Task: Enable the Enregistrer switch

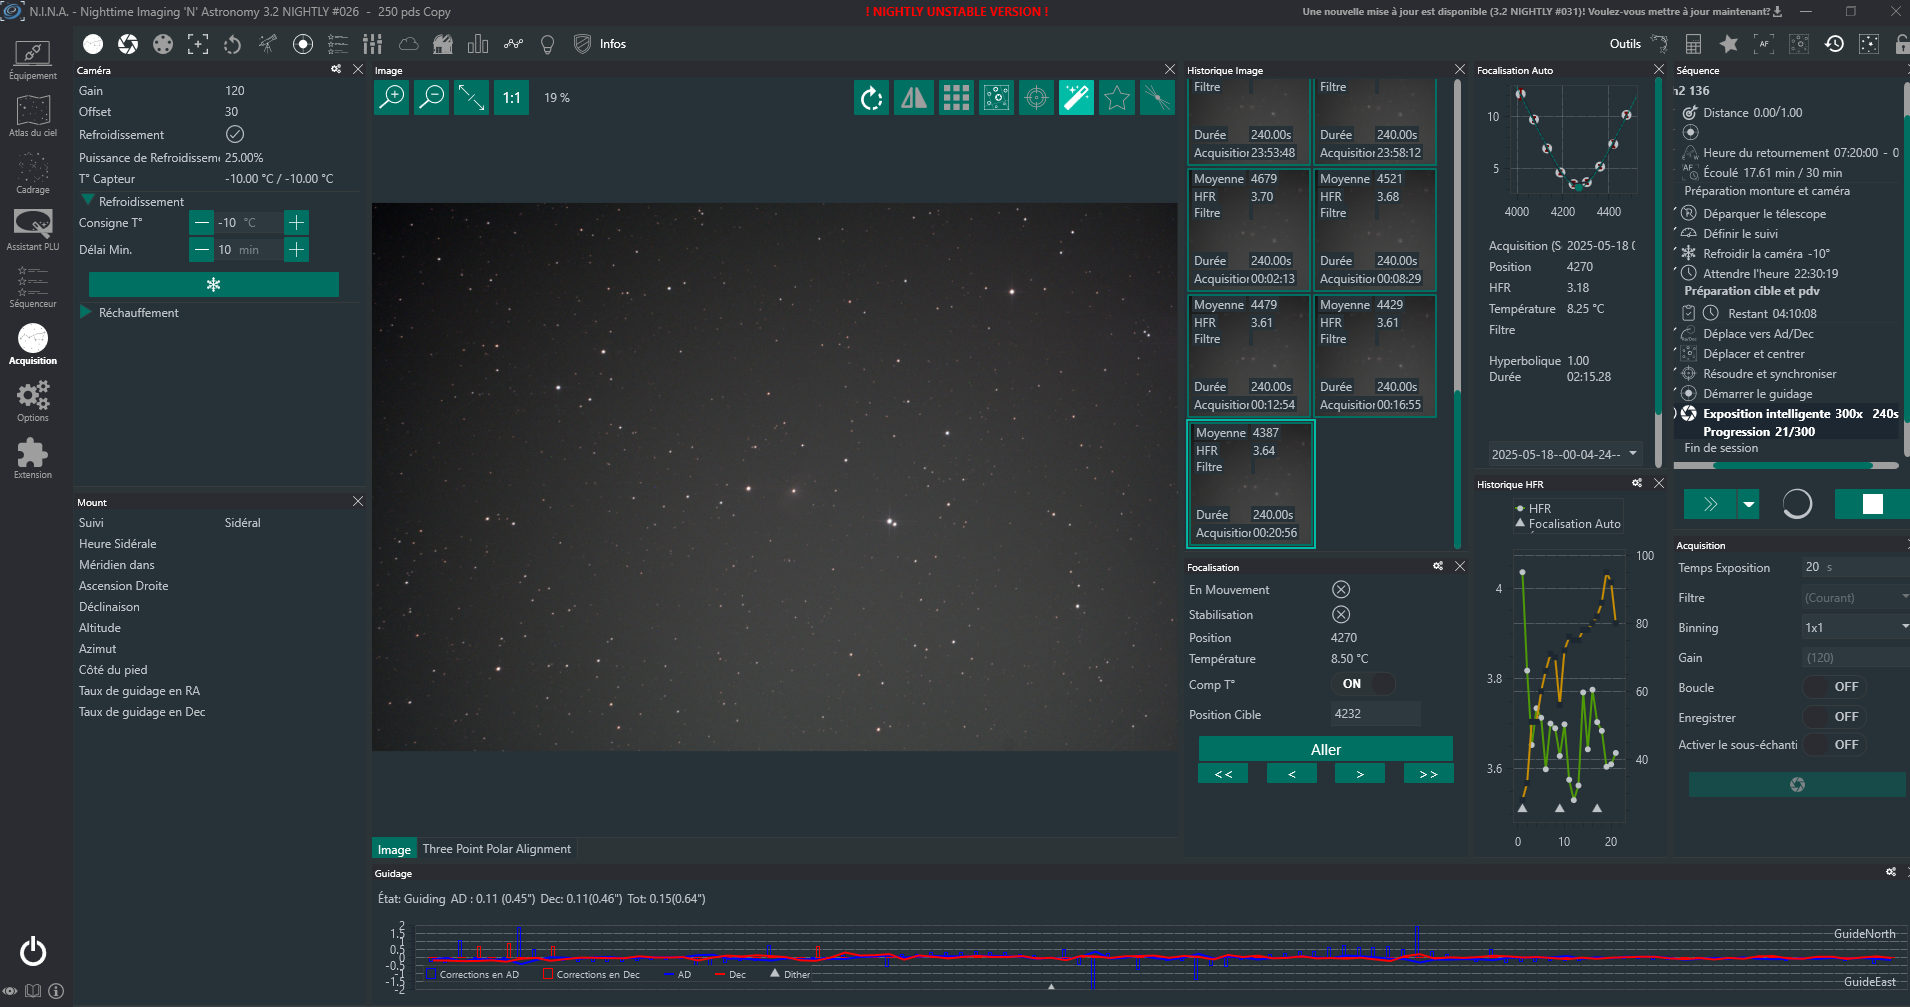Action: point(1833,717)
